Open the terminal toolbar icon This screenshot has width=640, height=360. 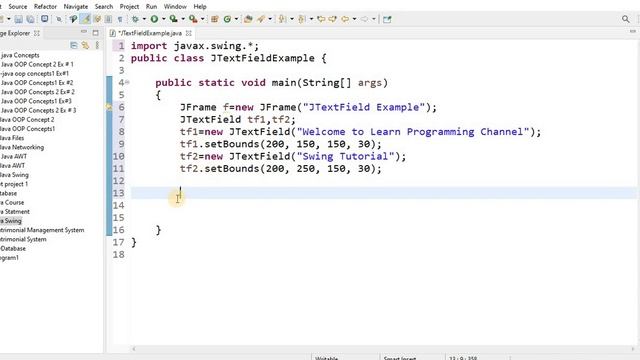[x=44, y=19]
